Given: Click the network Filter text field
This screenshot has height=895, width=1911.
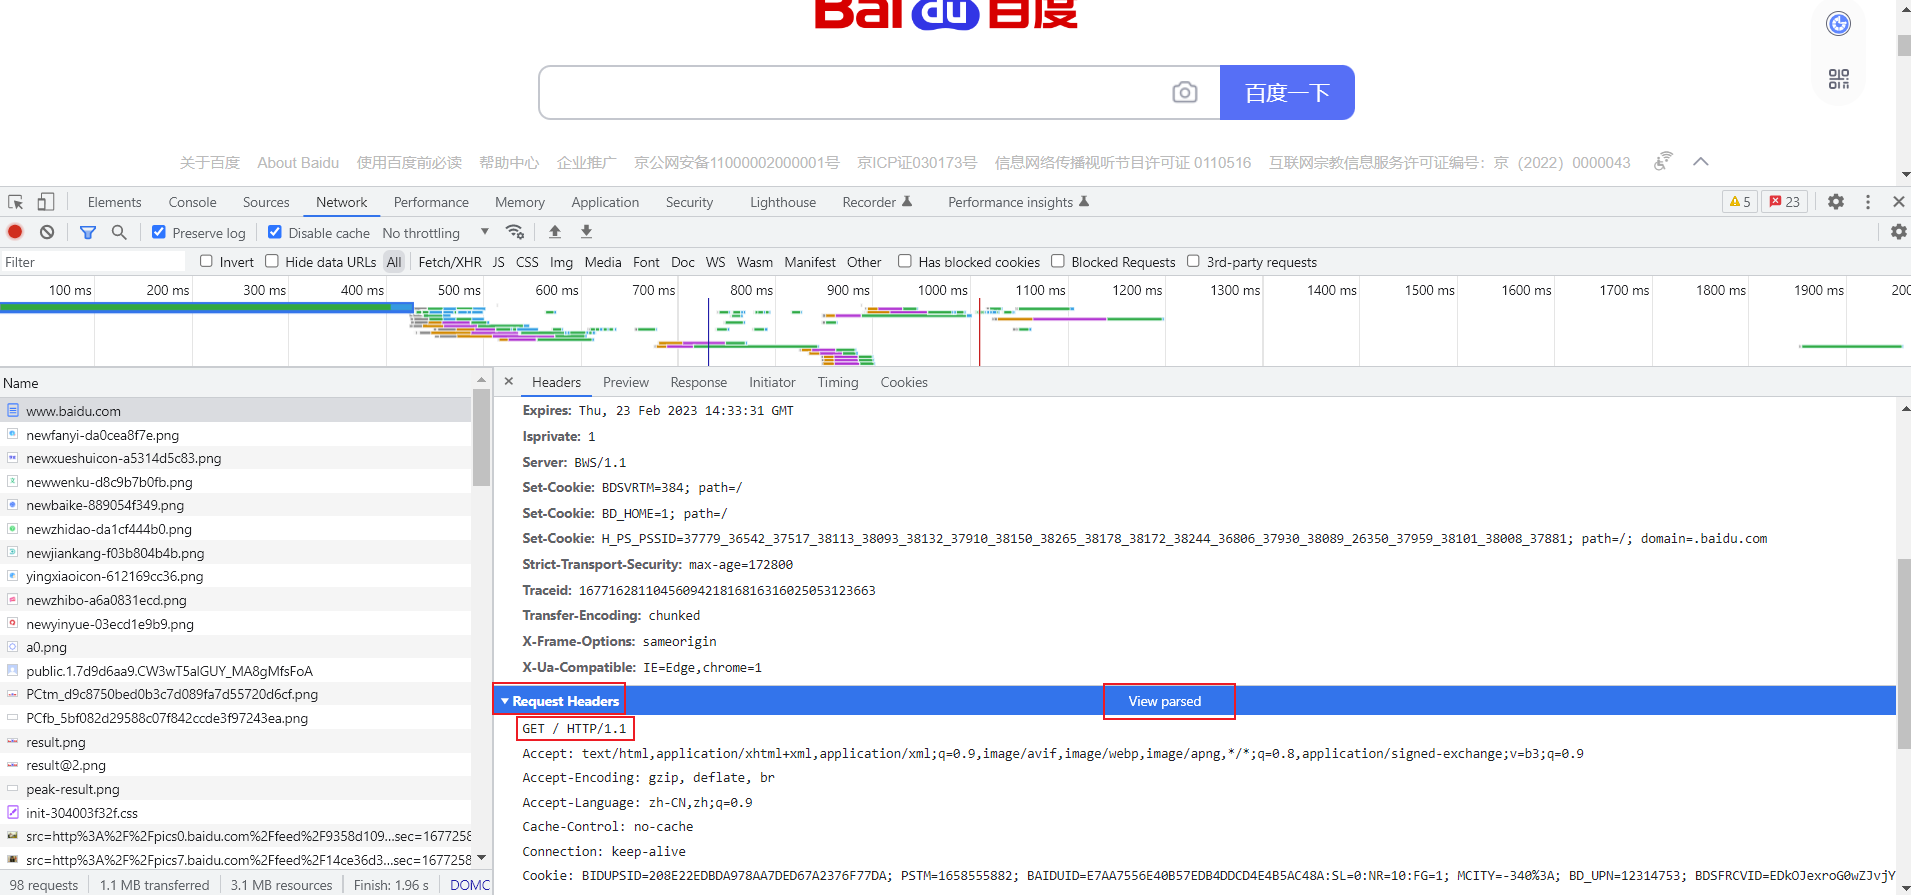Looking at the screenshot, I should click(x=93, y=261).
